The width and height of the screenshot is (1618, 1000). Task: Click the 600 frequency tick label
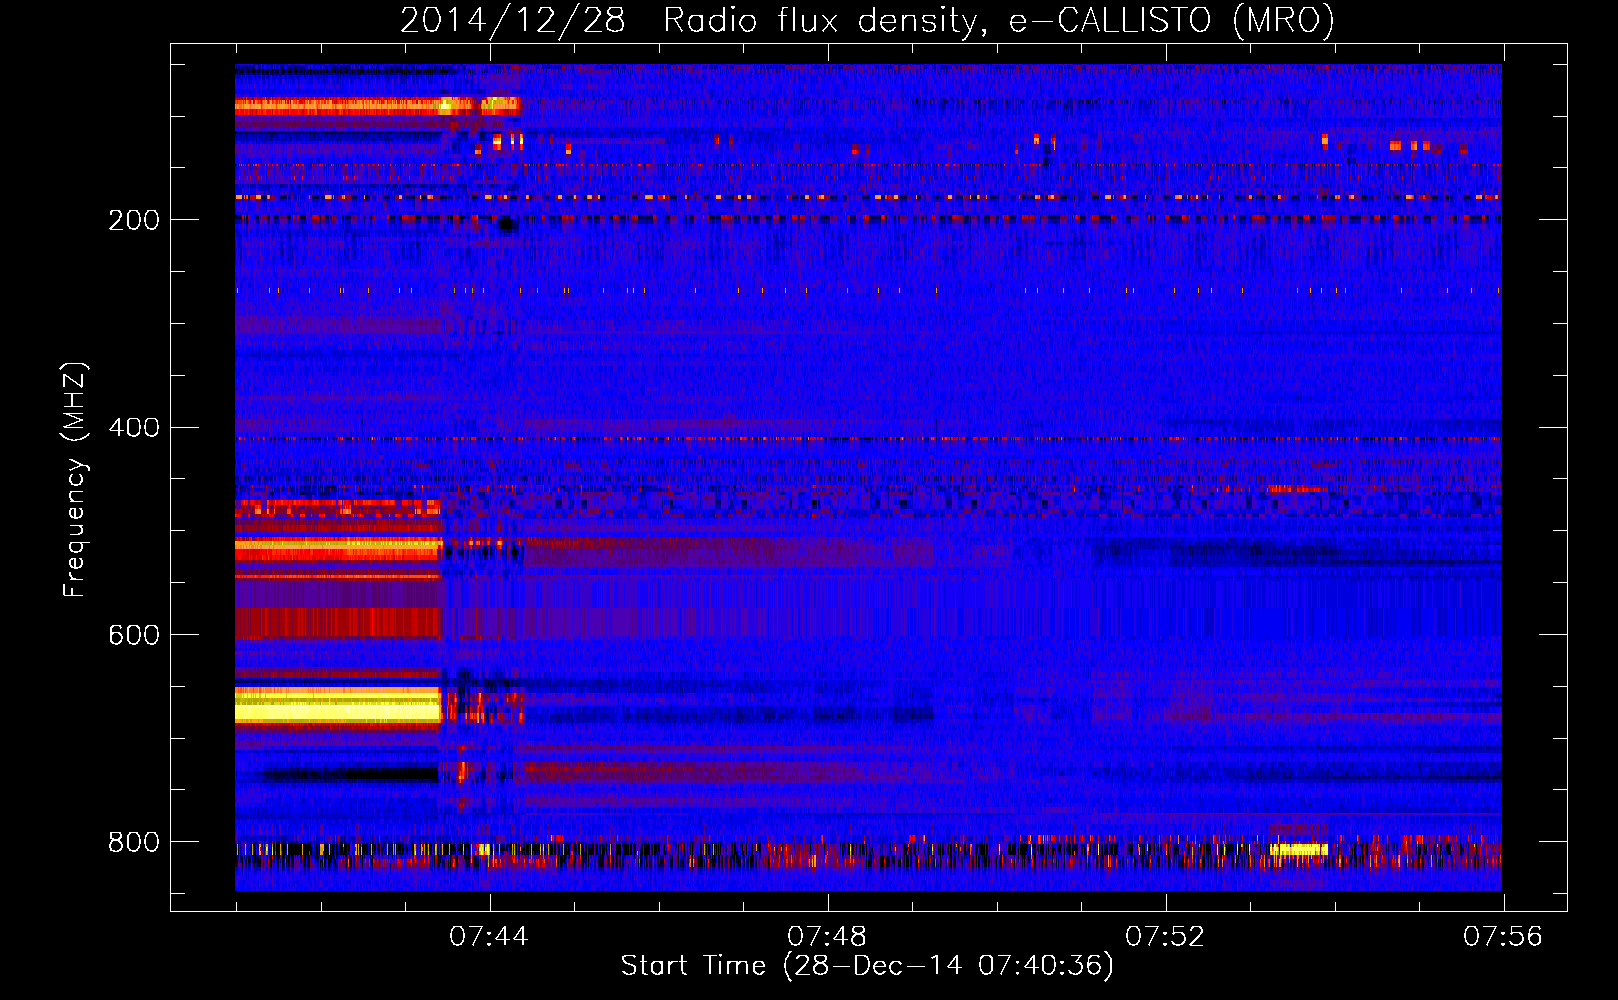(134, 635)
